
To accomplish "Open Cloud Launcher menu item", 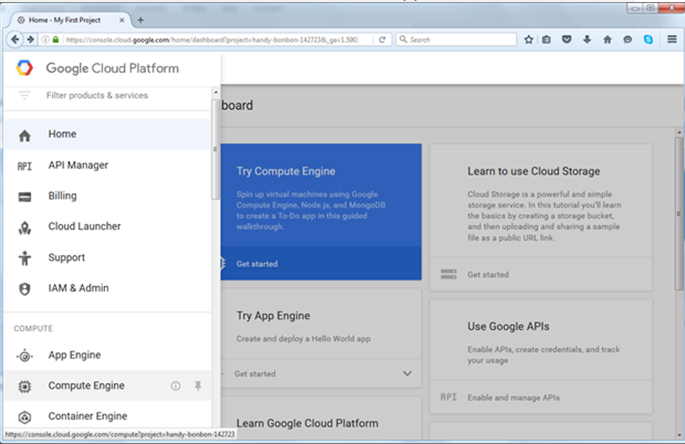I will (107, 226).
